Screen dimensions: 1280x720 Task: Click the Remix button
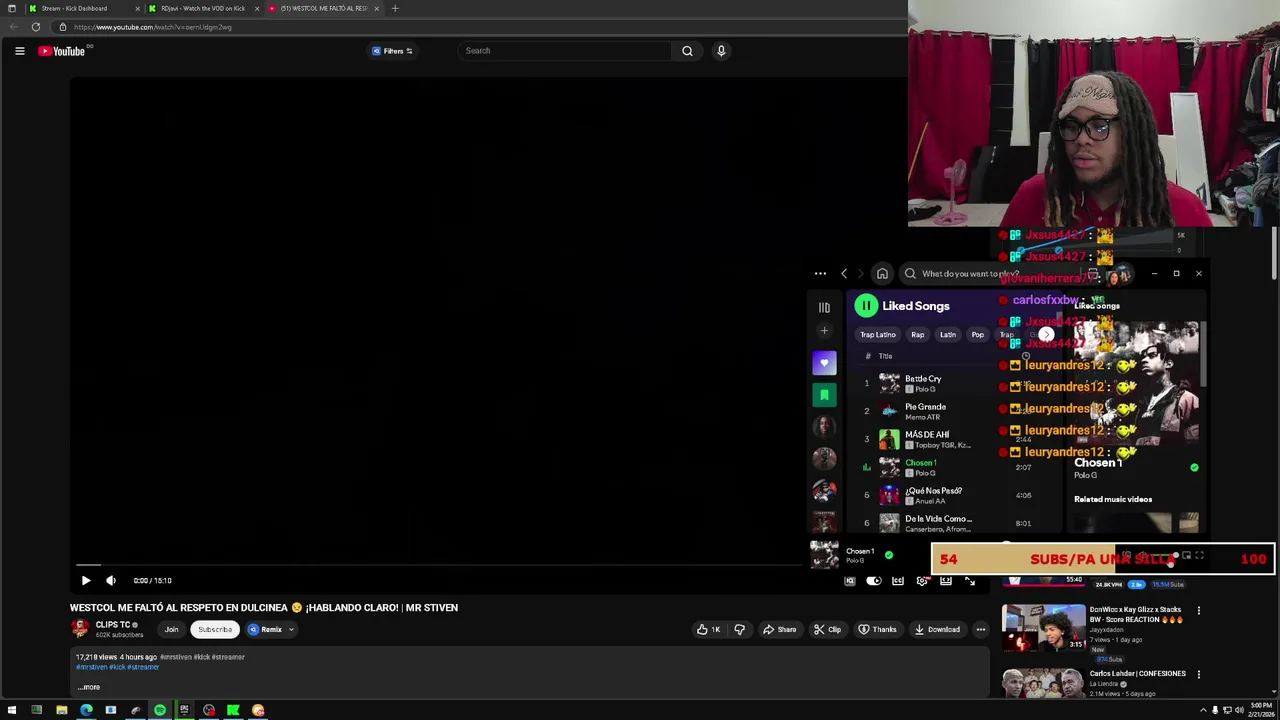click(x=266, y=629)
